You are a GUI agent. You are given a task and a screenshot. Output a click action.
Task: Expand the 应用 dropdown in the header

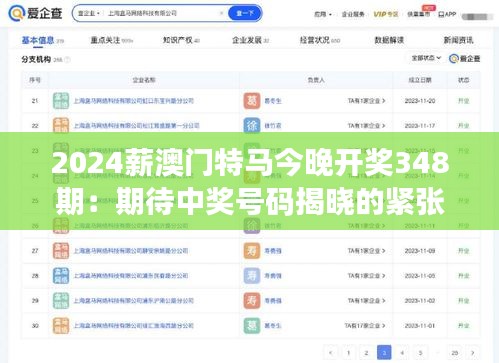click(323, 14)
